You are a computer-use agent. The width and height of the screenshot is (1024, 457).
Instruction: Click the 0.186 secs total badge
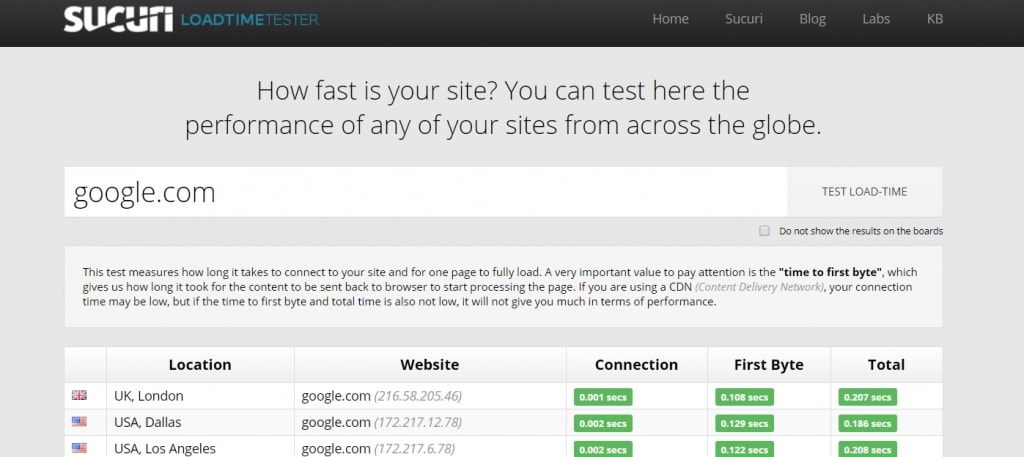coord(867,423)
